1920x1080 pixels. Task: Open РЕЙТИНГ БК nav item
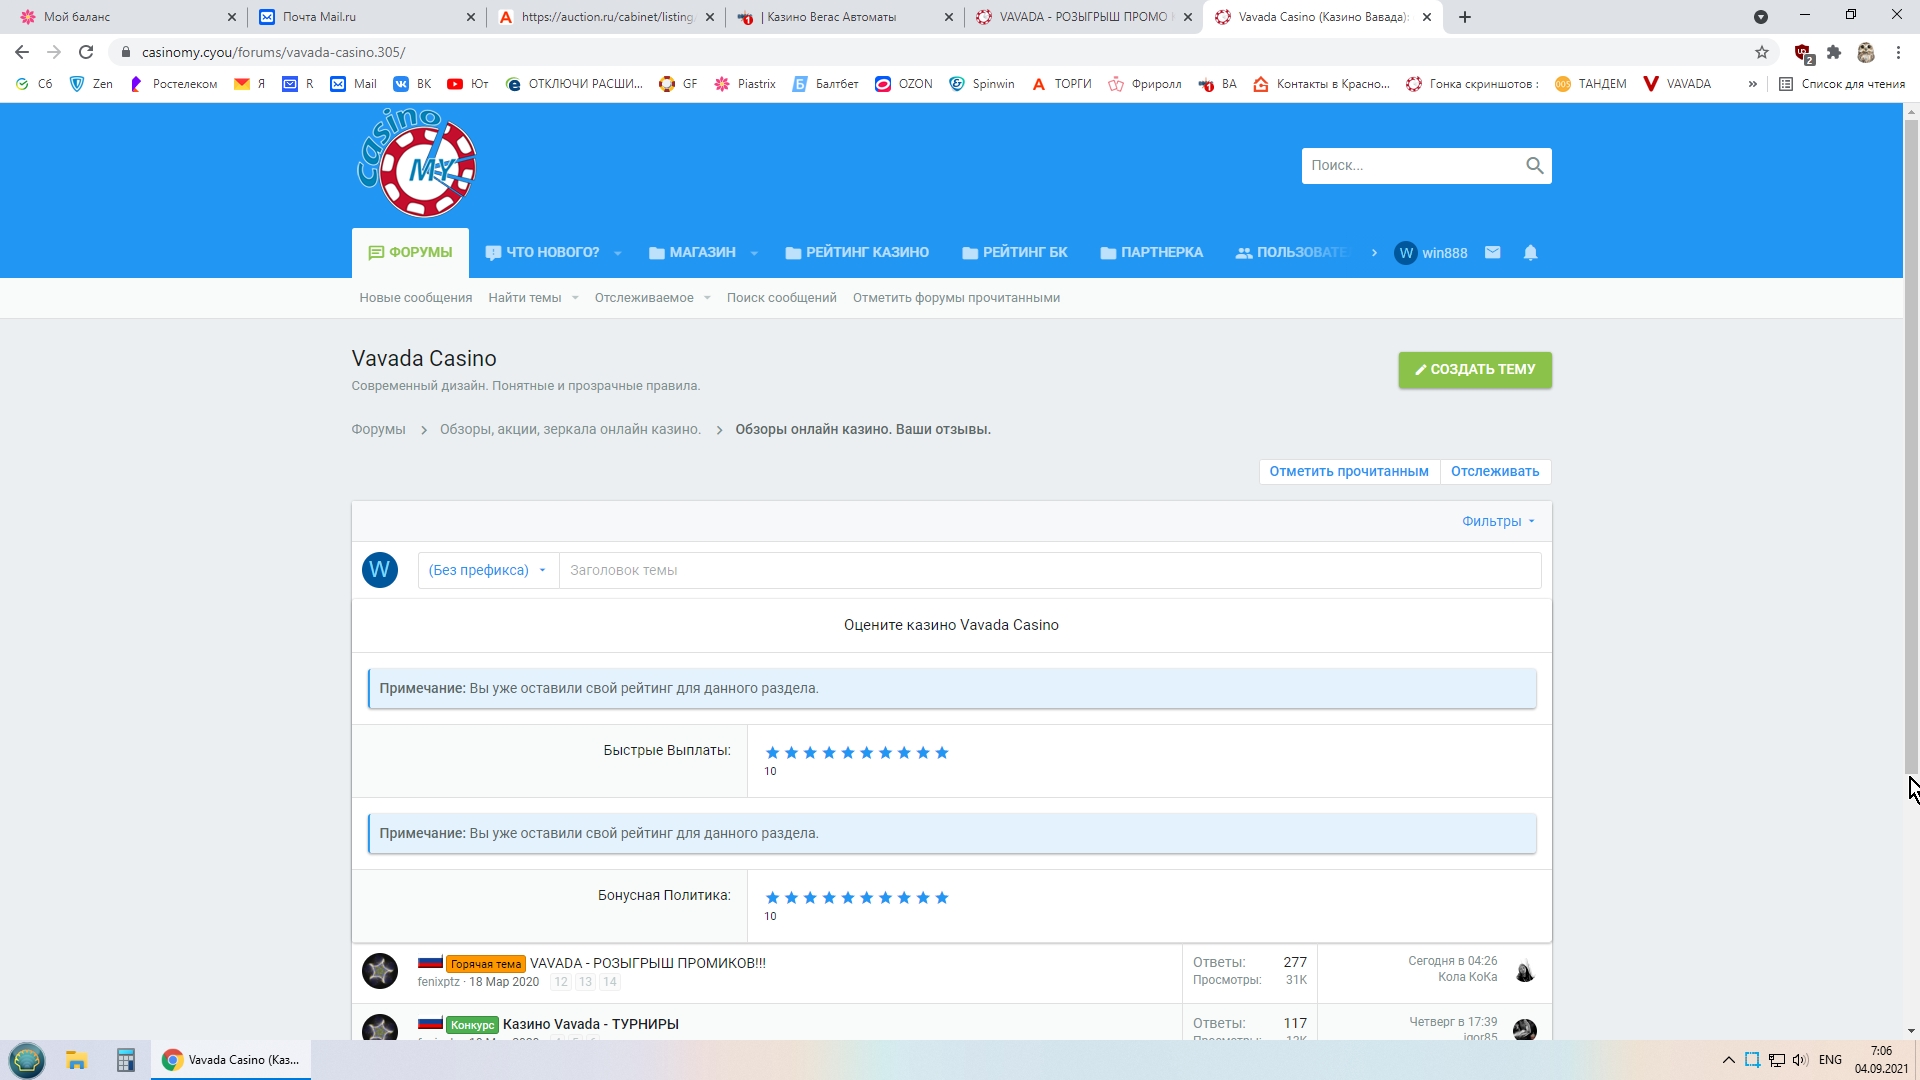coord(1015,253)
